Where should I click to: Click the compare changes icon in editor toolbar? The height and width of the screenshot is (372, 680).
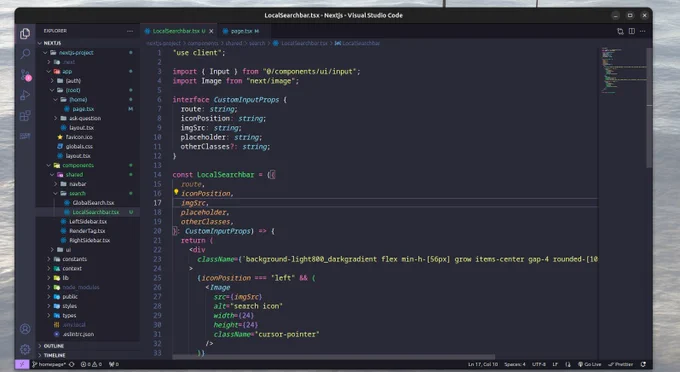pos(620,31)
